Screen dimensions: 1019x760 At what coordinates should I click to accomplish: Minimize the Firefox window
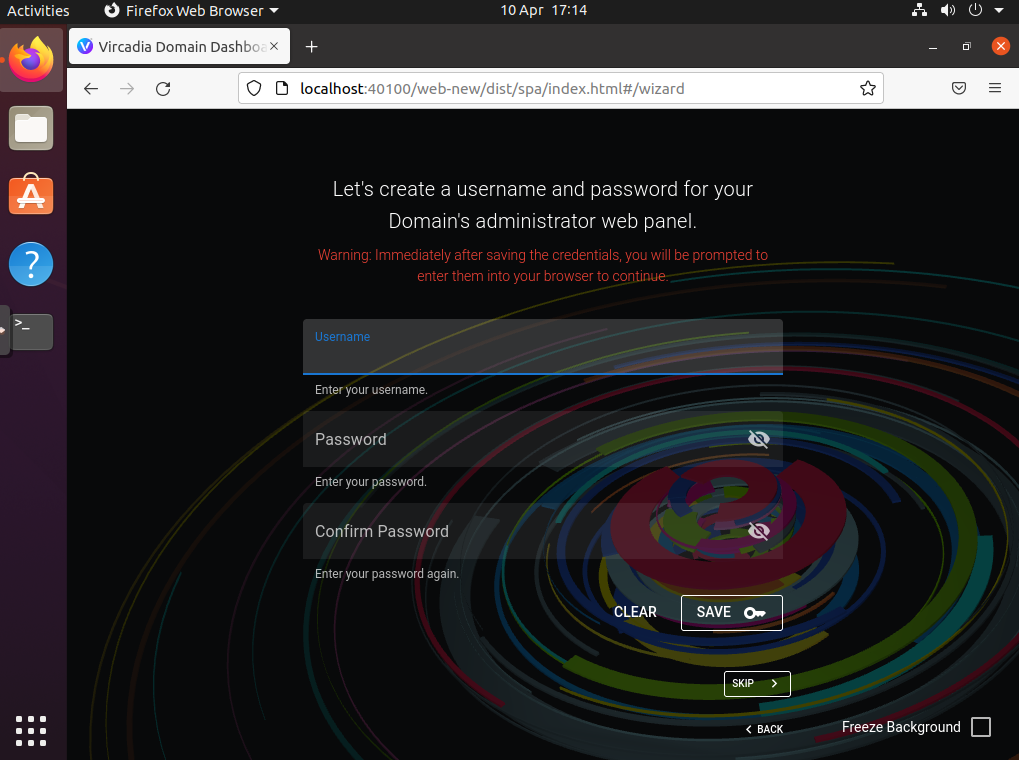click(x=933, y=47)
